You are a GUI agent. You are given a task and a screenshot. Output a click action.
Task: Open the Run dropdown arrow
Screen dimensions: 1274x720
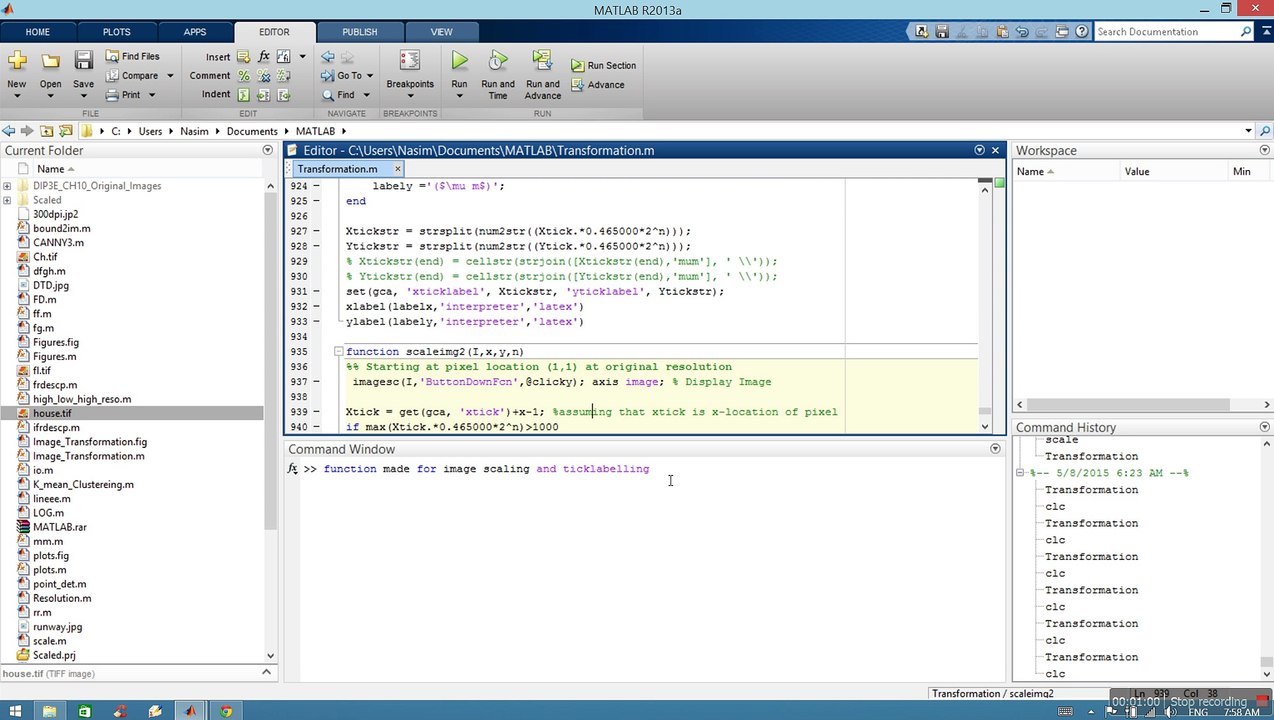click(x=459, y=98)
